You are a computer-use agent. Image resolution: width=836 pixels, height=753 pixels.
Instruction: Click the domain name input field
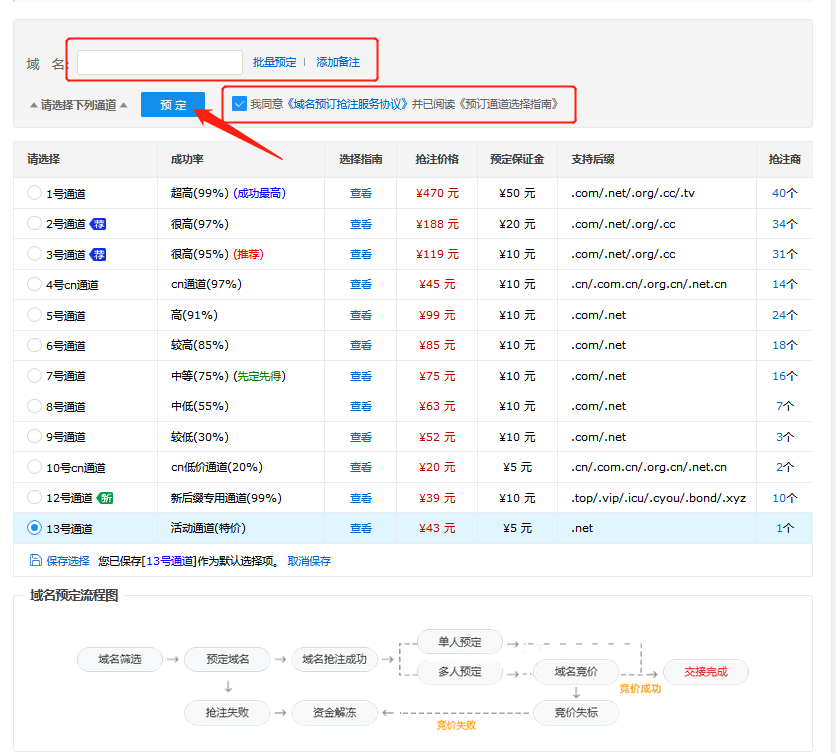click(x=160, y=62)
